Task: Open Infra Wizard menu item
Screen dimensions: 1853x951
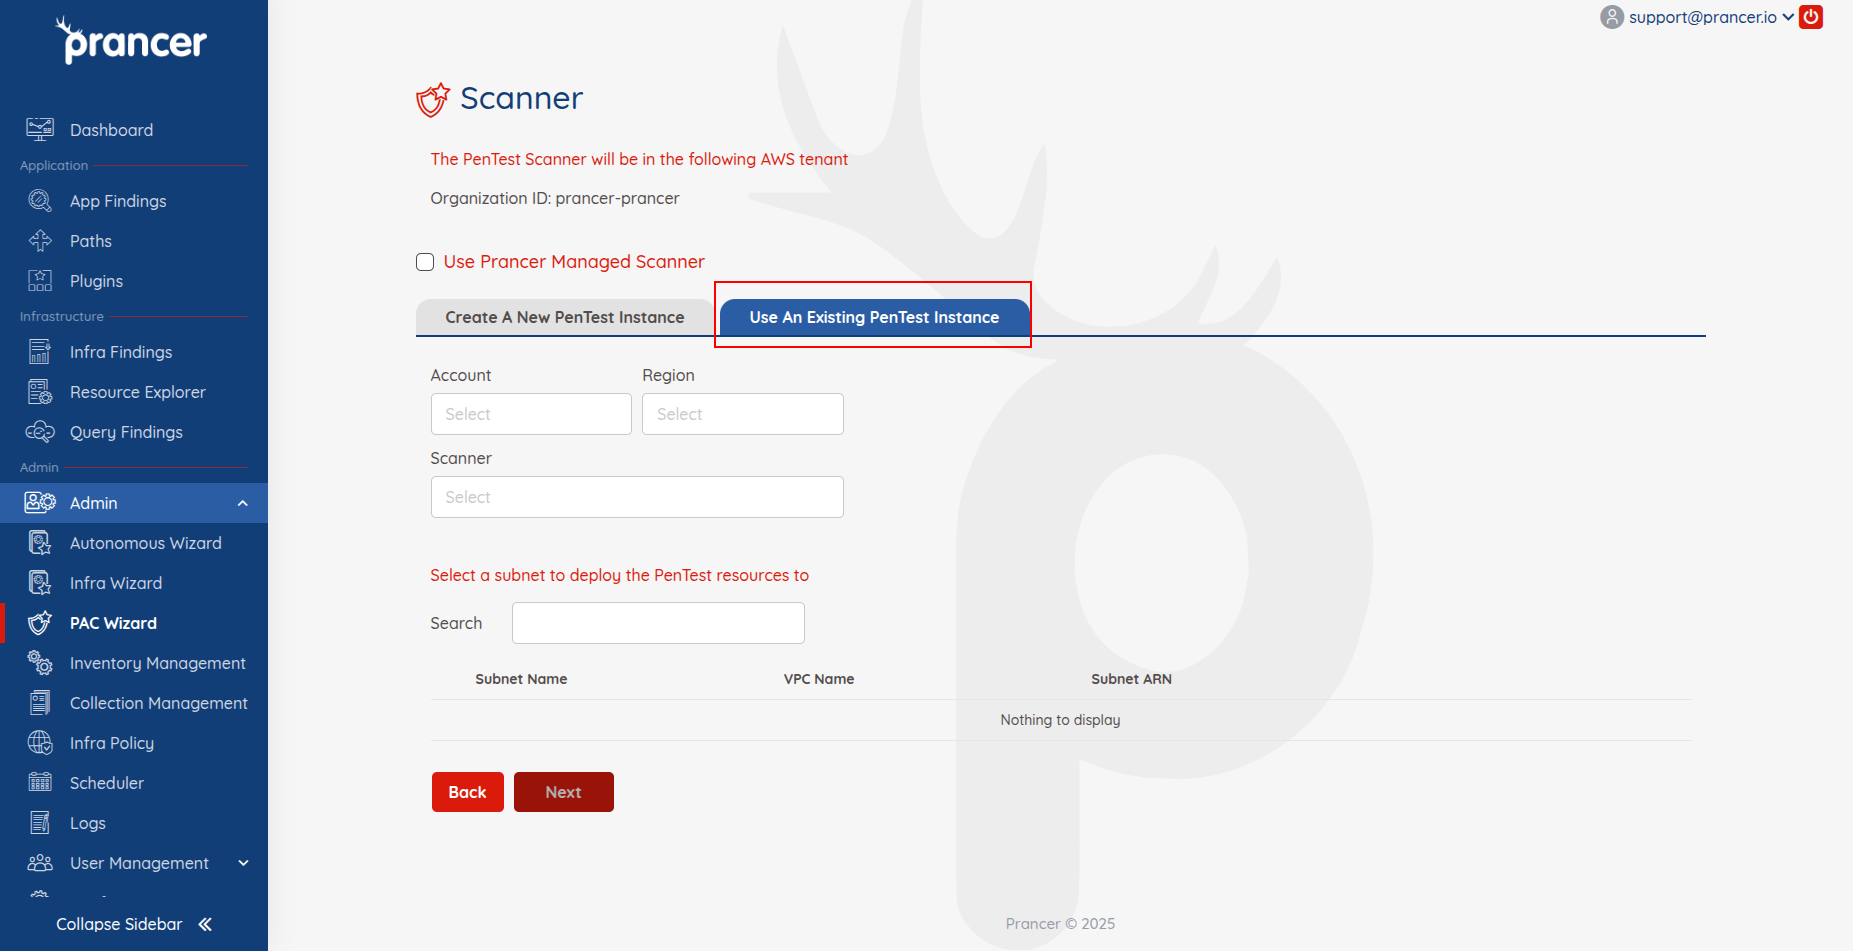Action: pos(116,583)
